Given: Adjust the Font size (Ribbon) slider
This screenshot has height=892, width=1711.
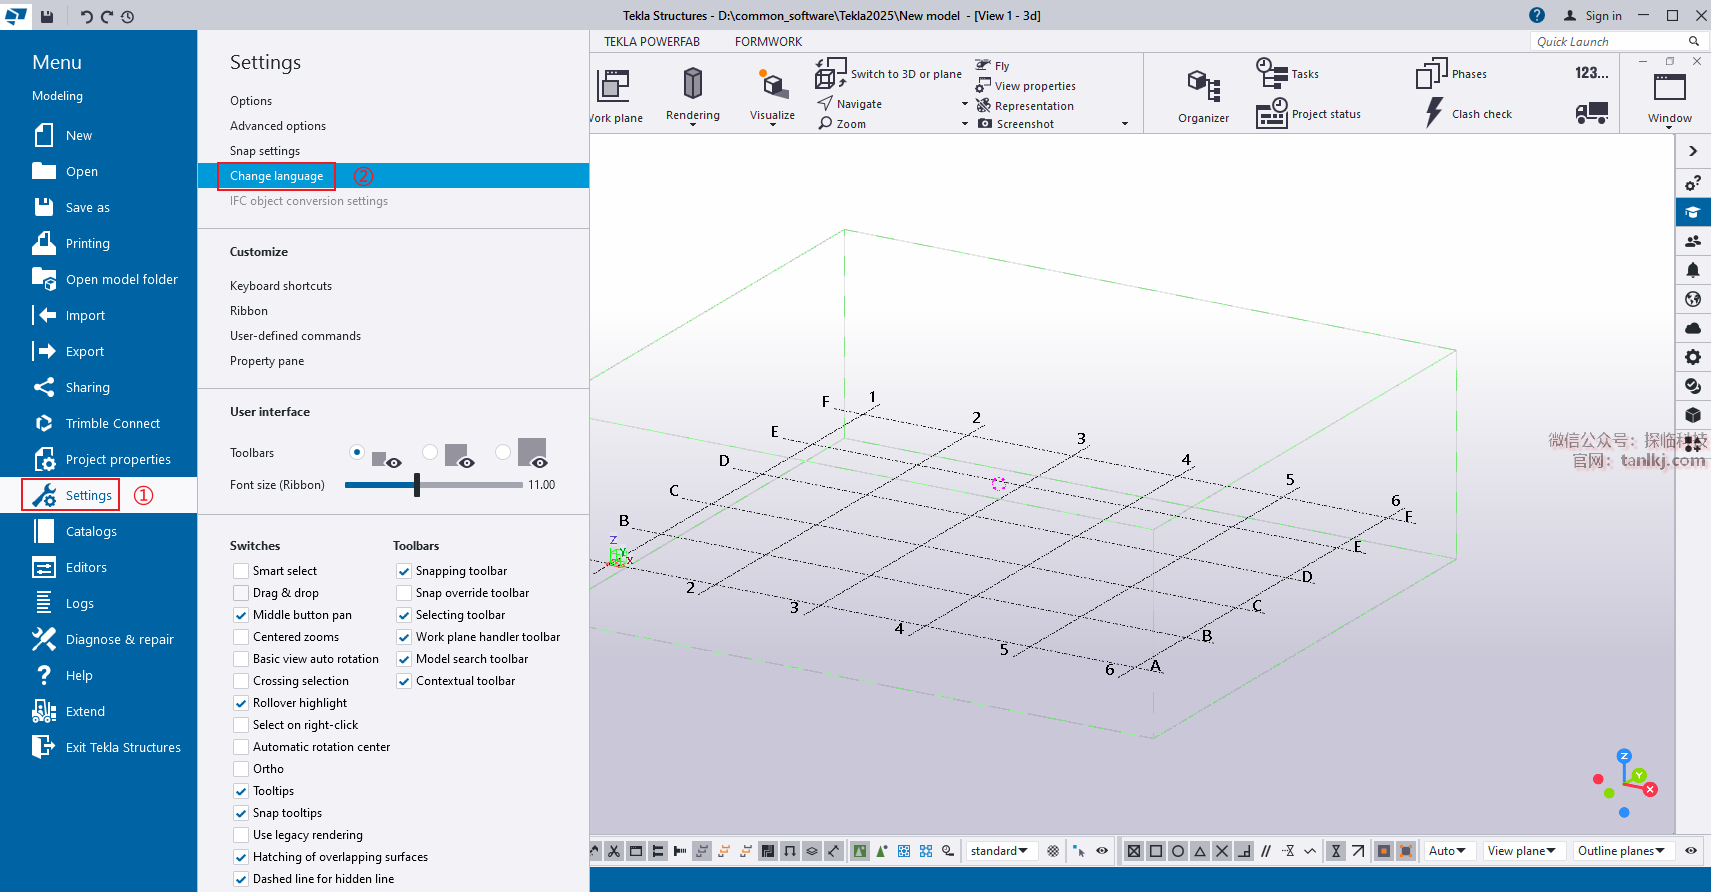Looking at the screenshot, I should coord(417,485).
